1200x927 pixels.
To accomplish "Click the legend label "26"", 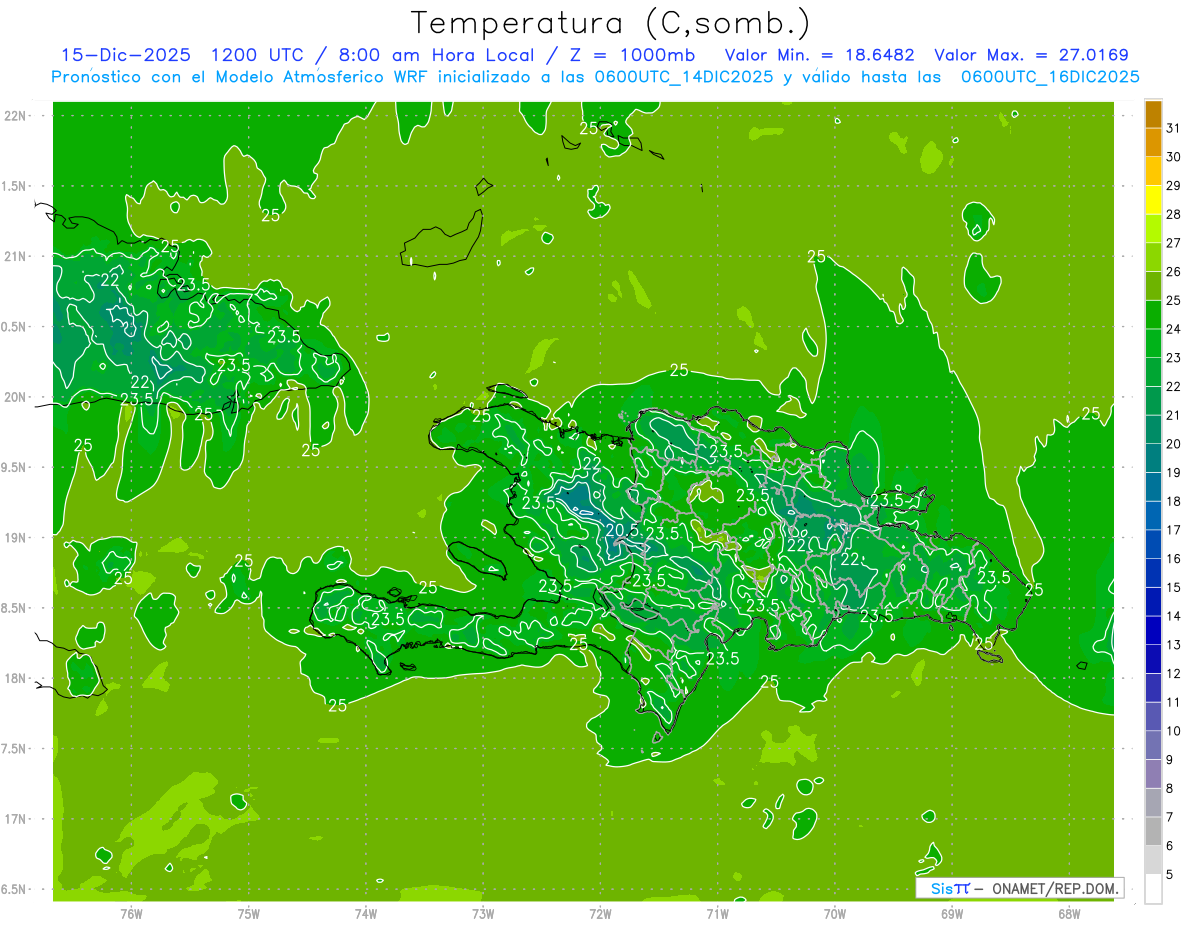I will (x=1173, y=272).
